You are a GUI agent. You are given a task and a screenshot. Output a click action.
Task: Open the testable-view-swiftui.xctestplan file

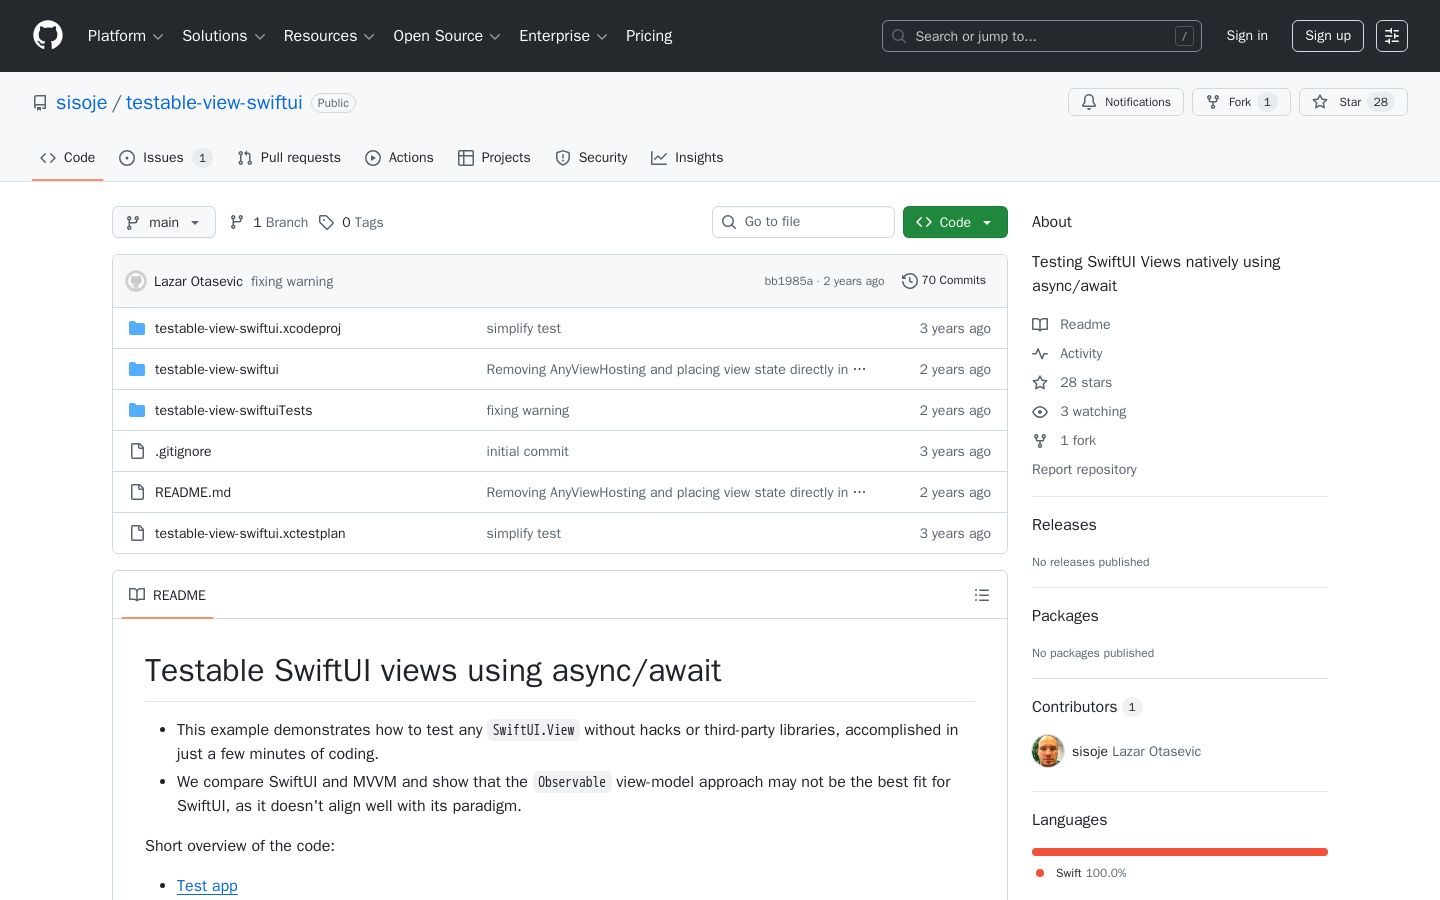point(250,533)
